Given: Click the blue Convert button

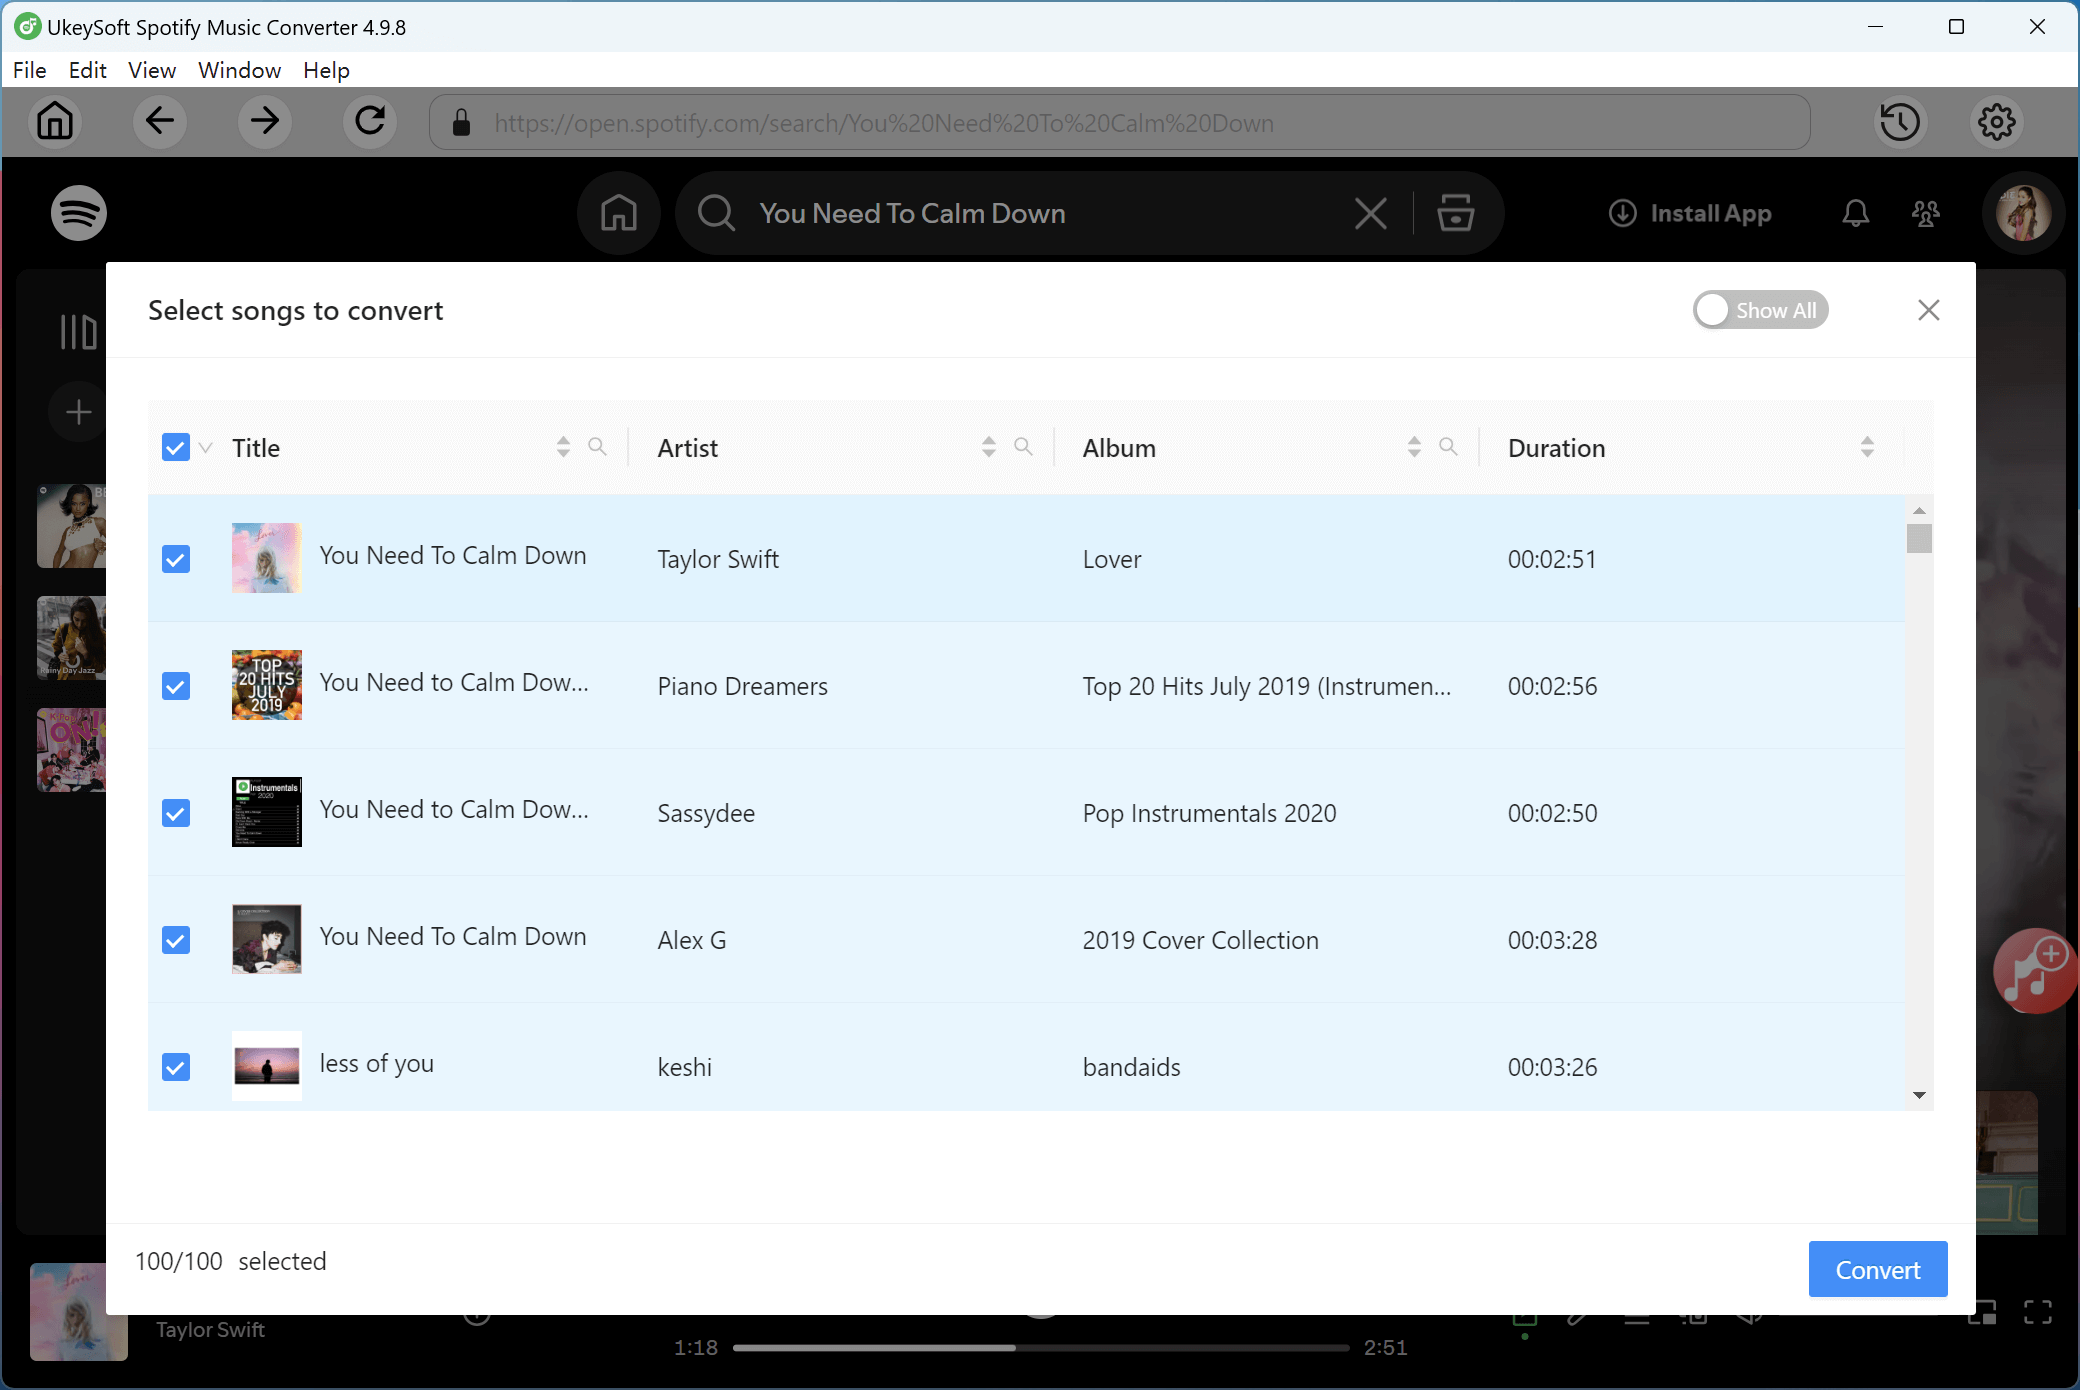Looking at the screenshot, I should tap(1877, 1269).
